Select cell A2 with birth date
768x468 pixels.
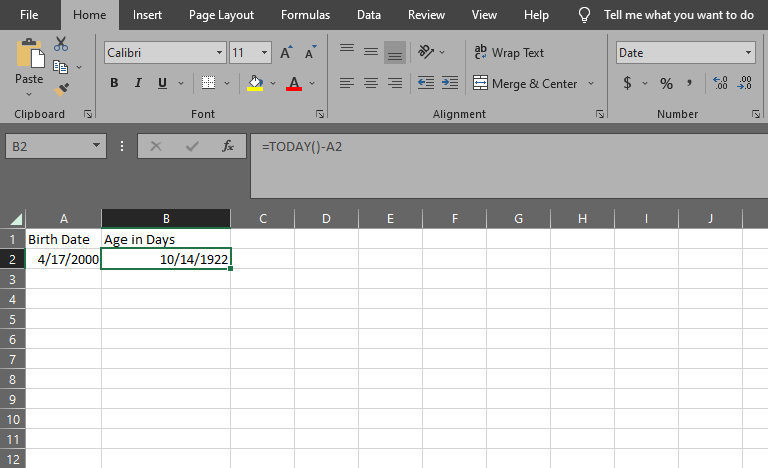tap(64, 259)
